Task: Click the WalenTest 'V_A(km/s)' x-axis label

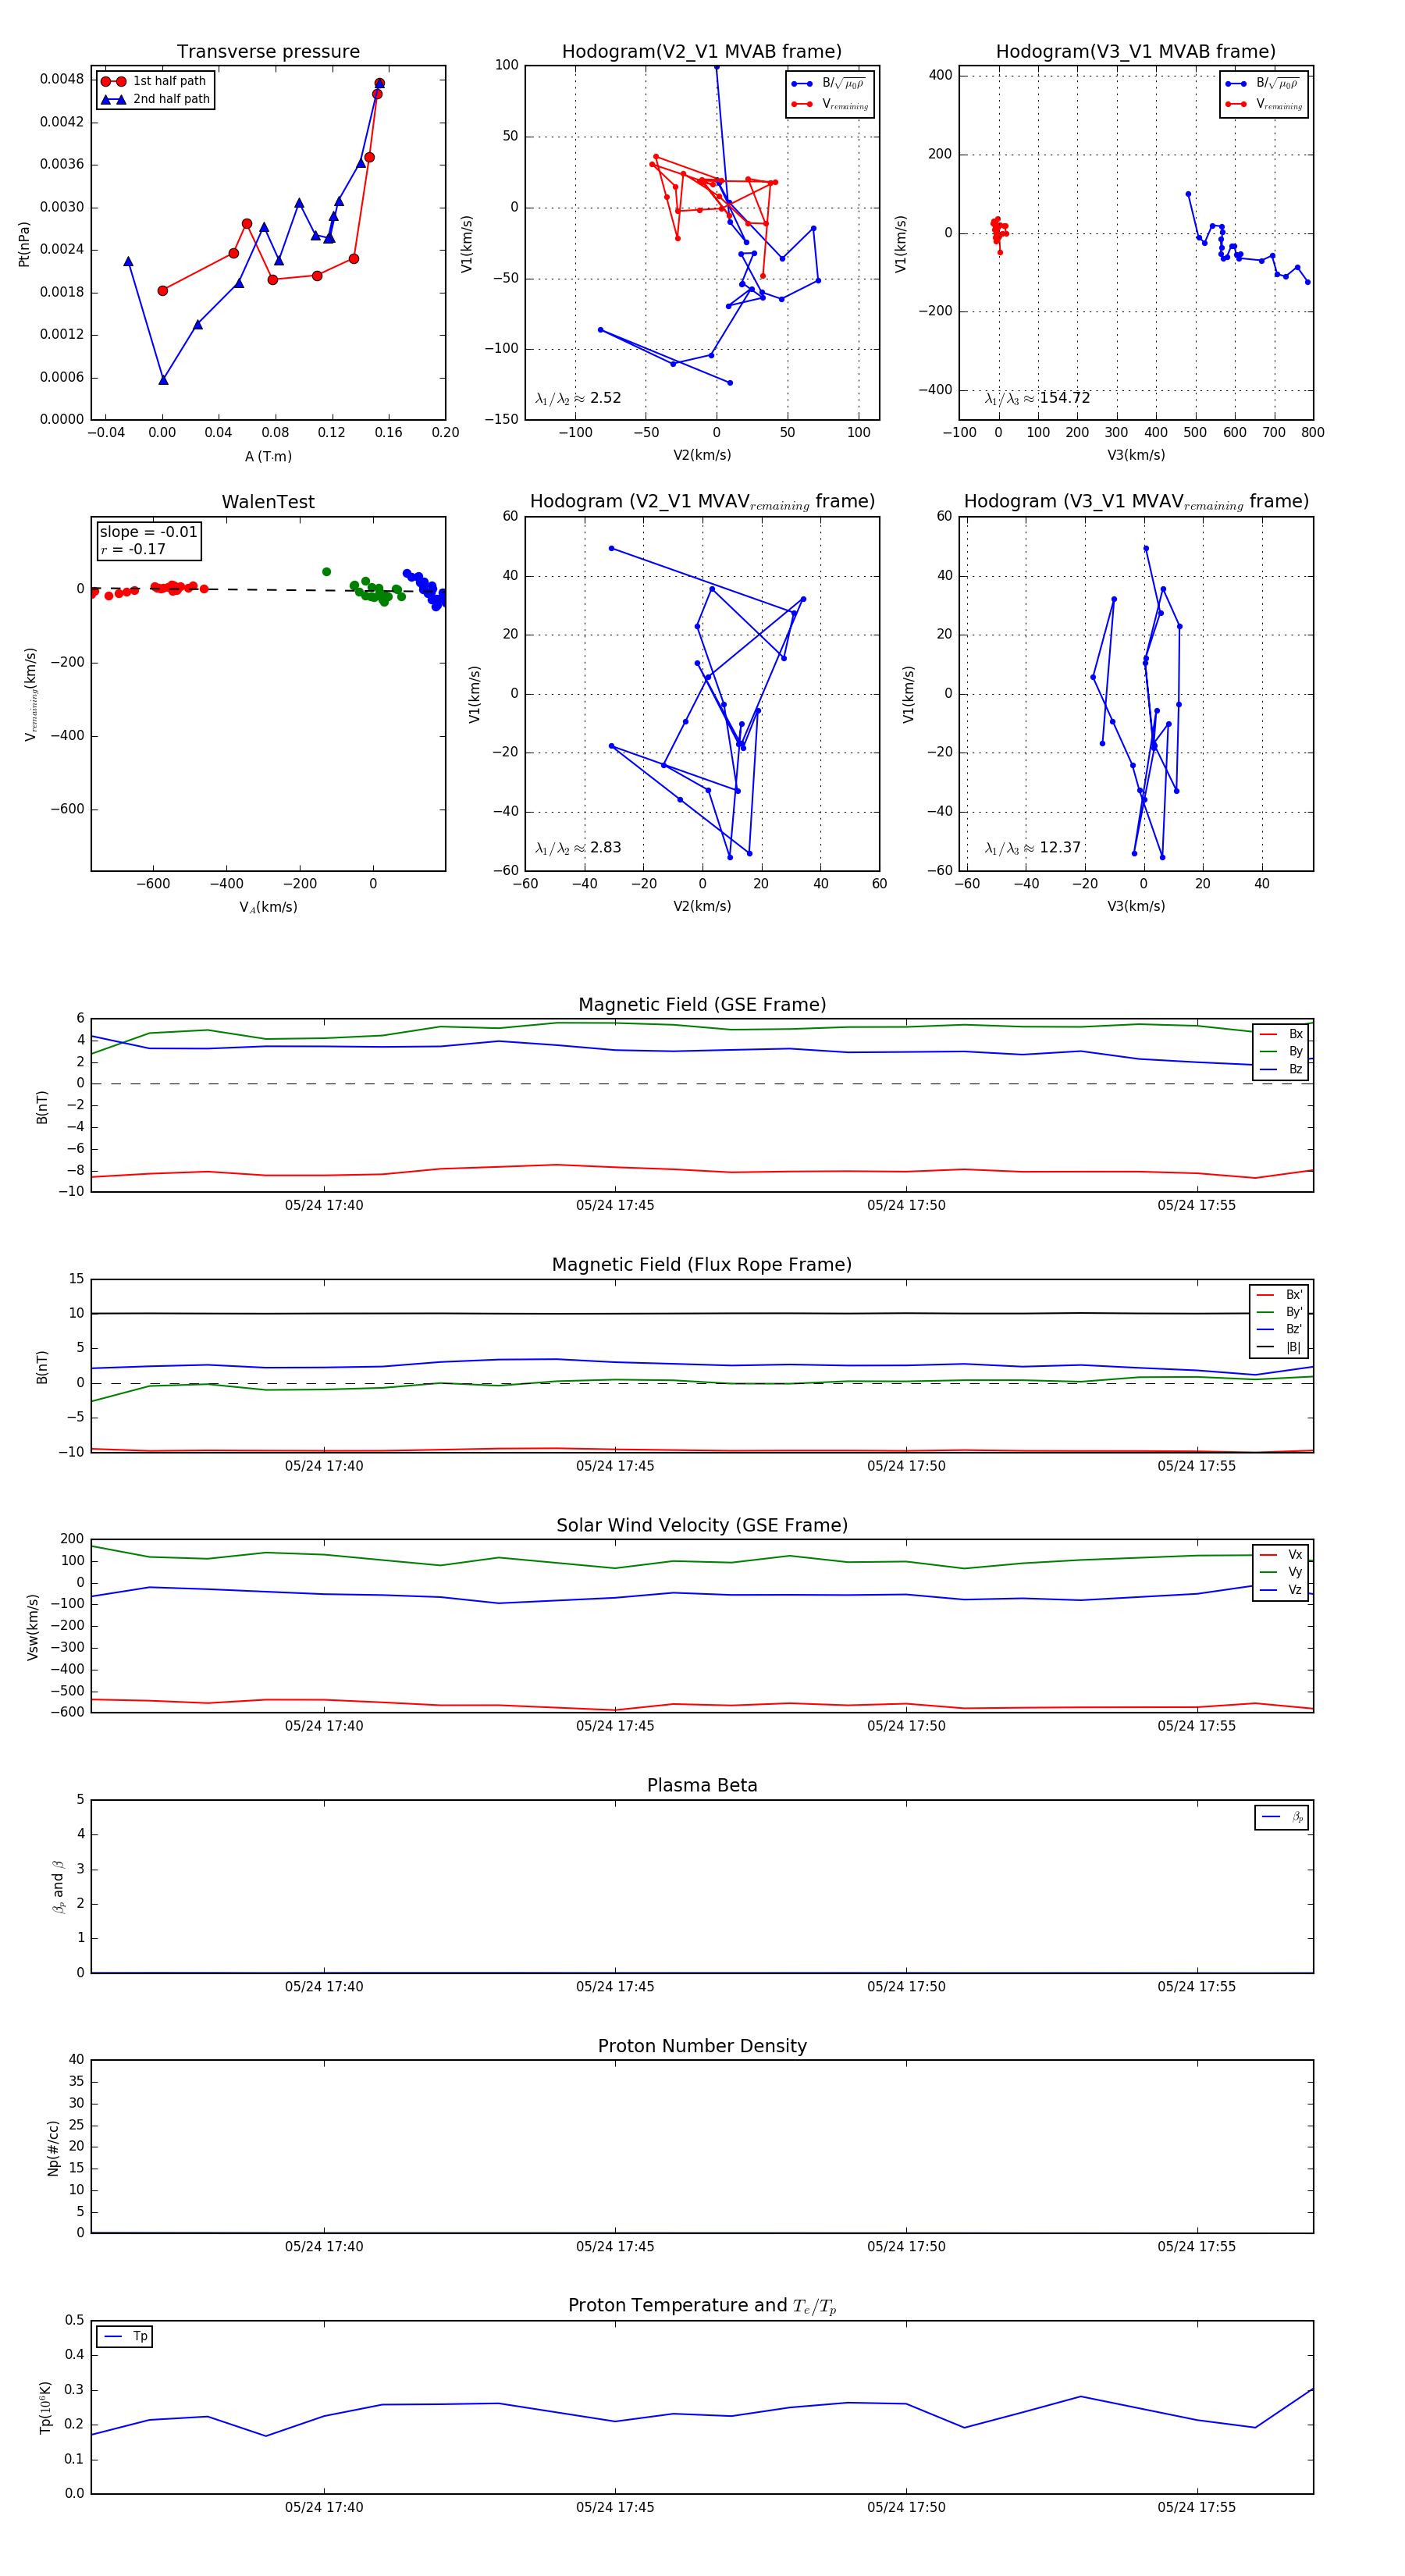Action: click(268, 907)
